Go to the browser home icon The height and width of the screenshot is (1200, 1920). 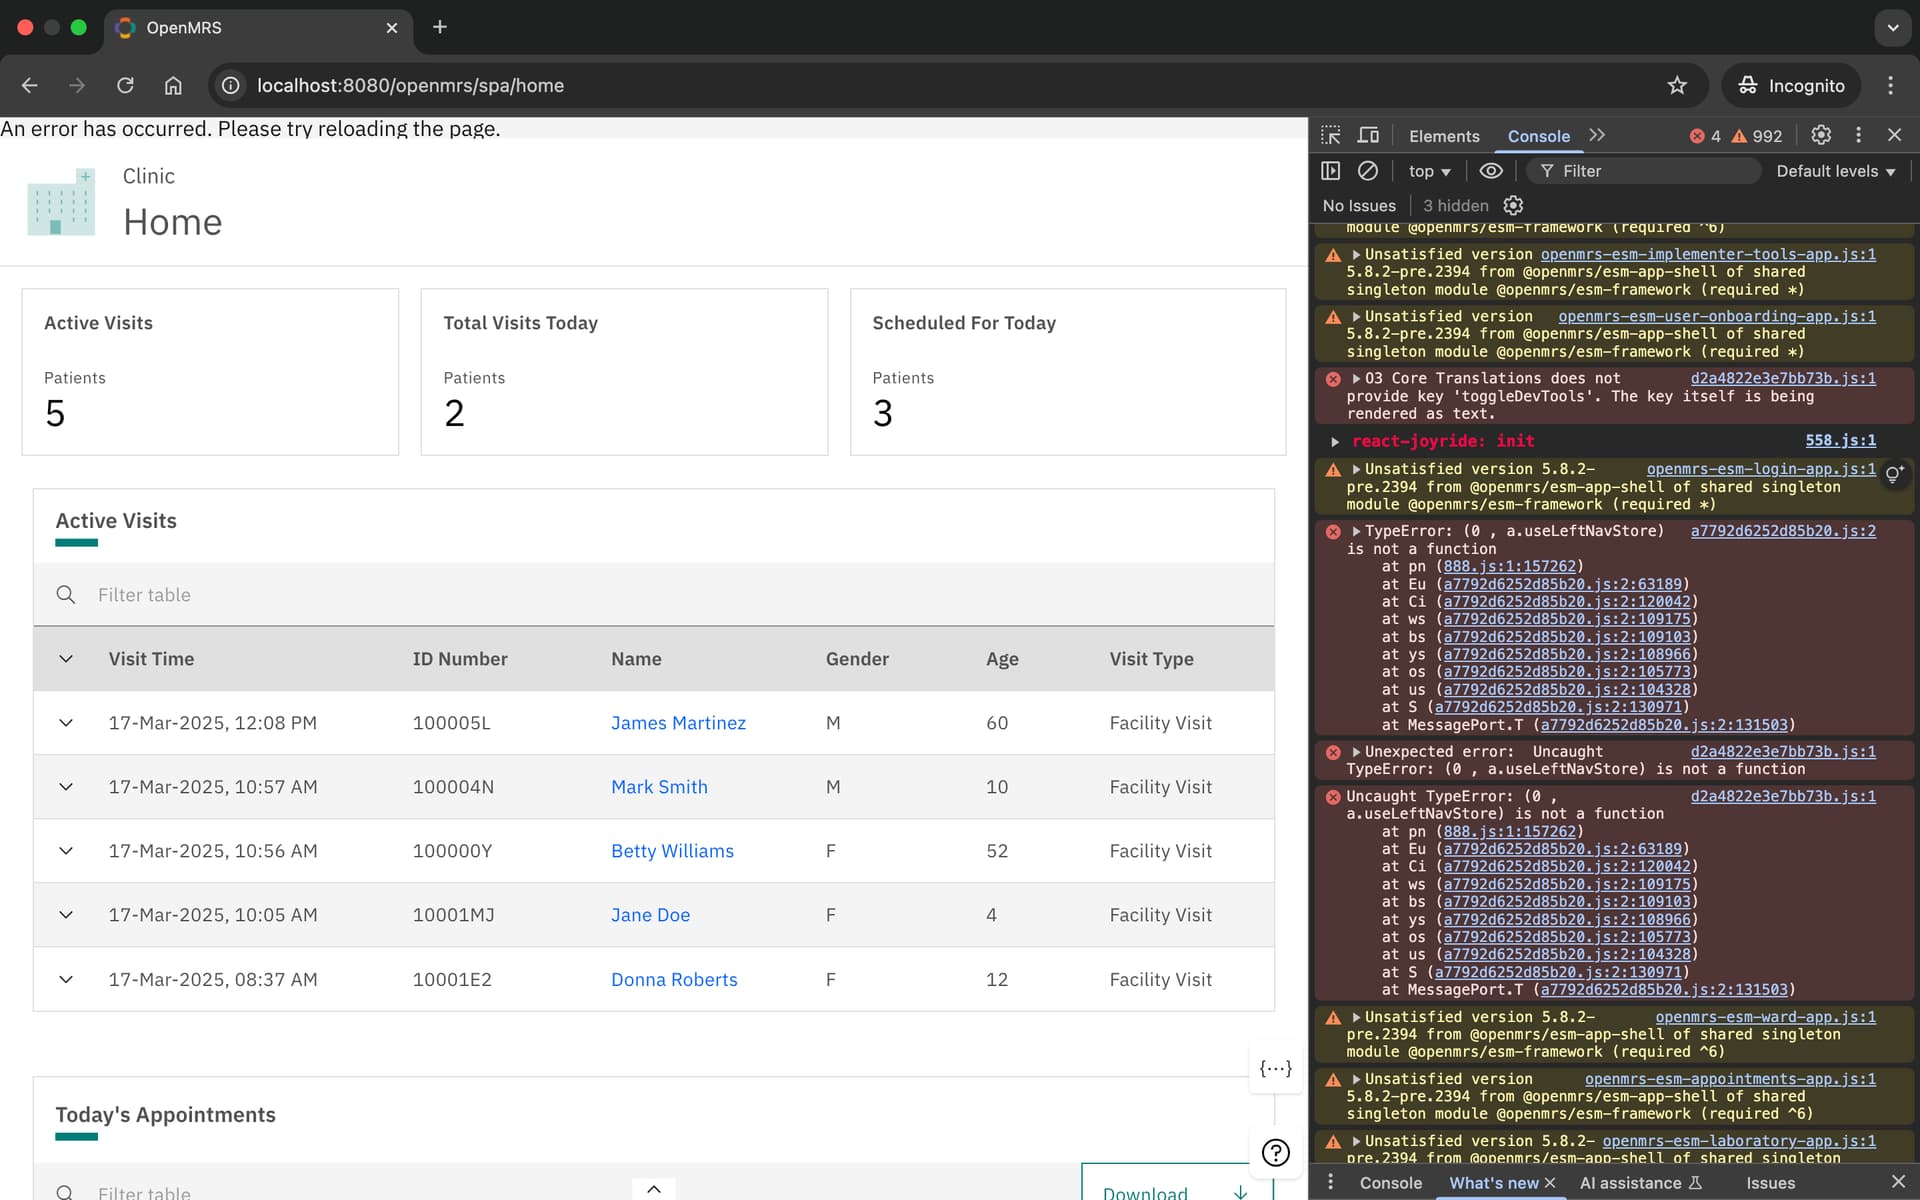pos(173,86)
